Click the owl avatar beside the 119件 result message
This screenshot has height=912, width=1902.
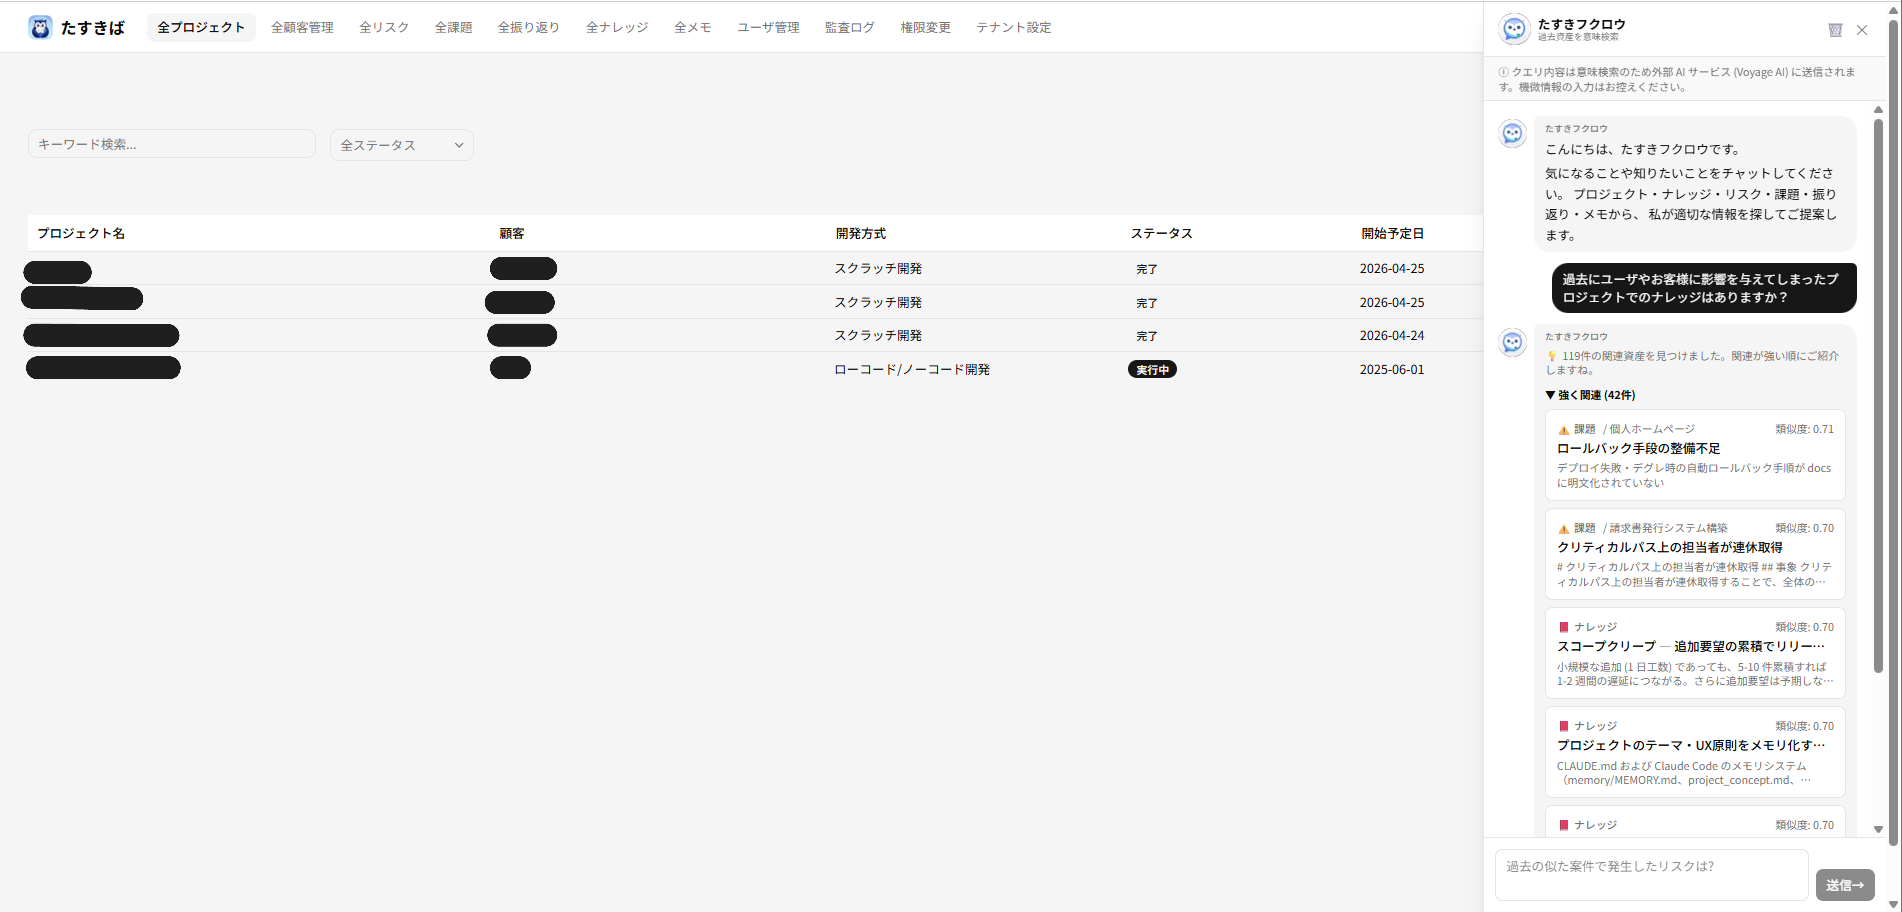[1513, 342]
